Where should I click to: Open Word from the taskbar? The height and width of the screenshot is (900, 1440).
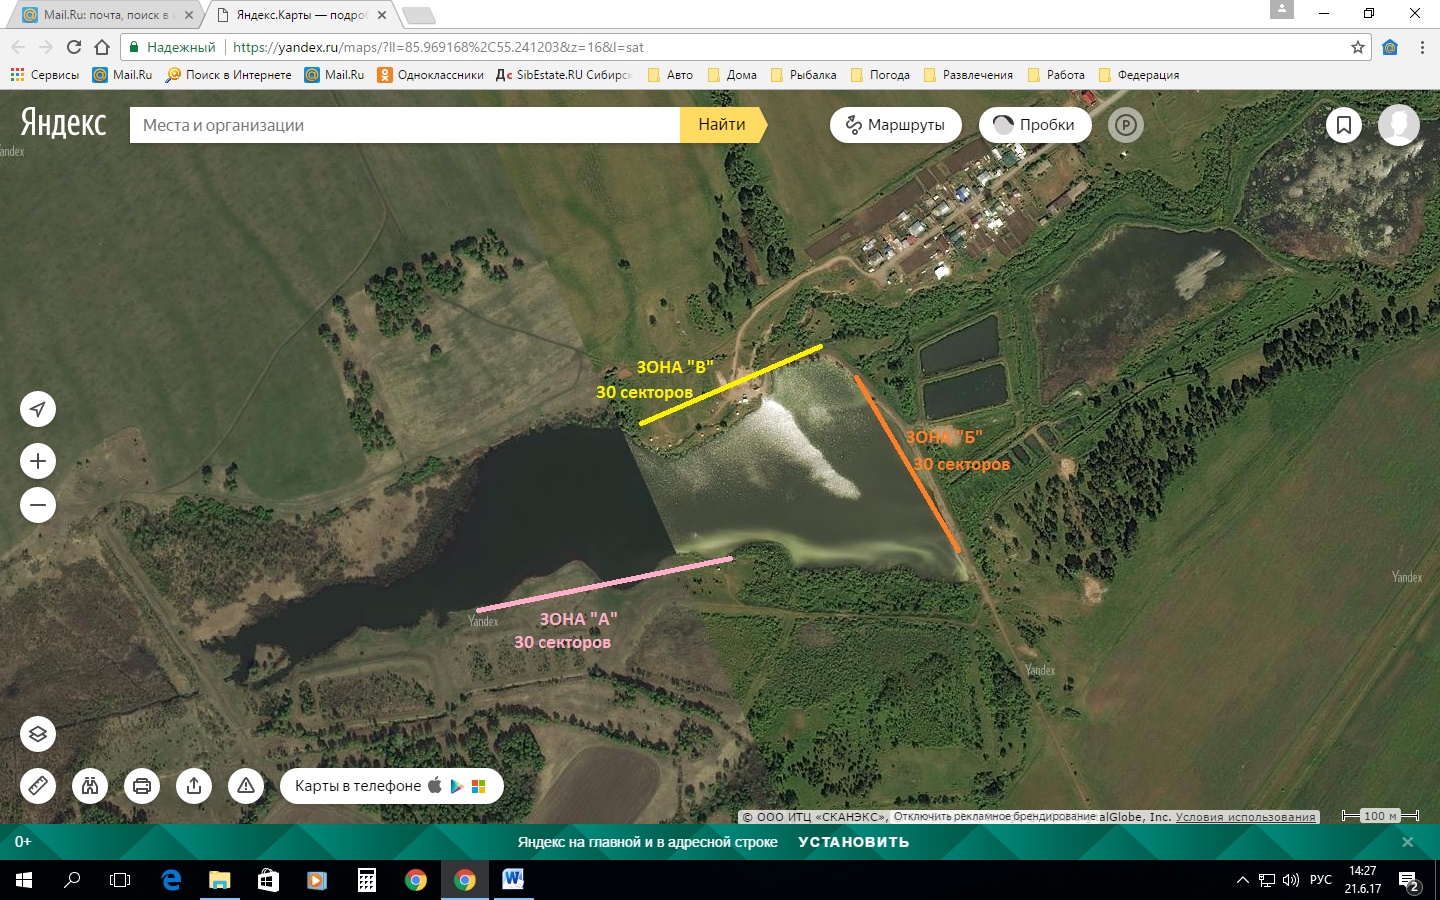[513, 880]
